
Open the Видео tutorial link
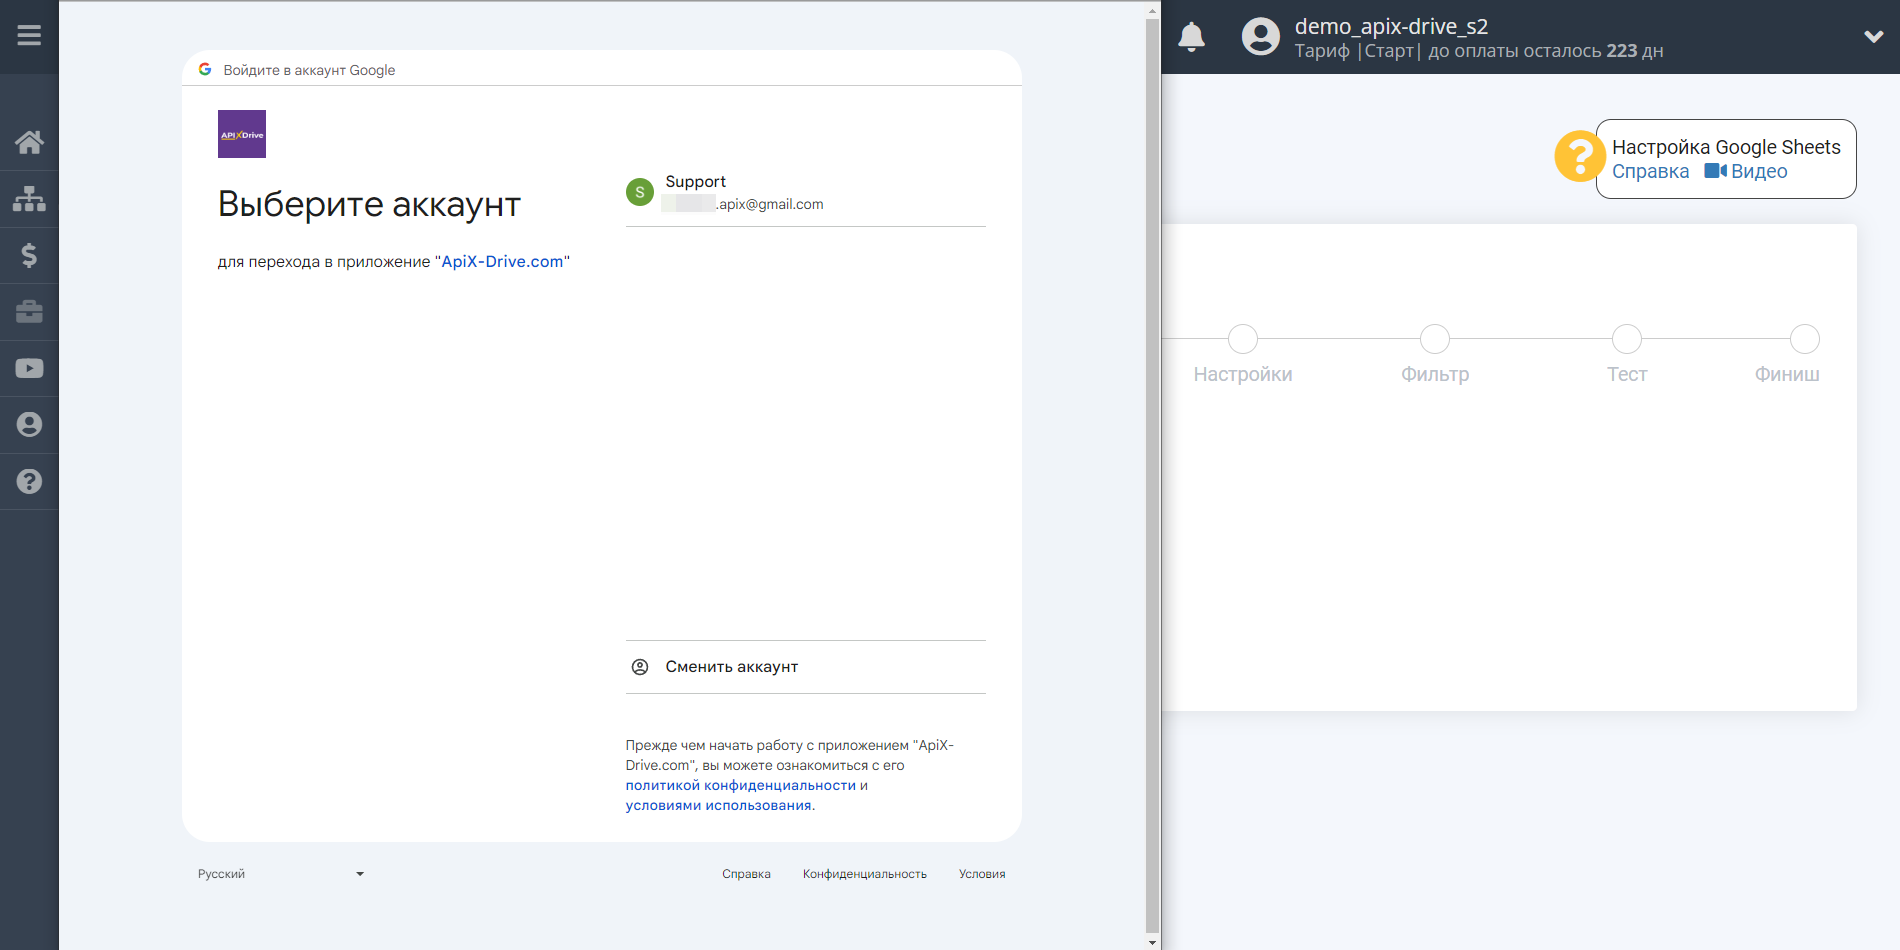pyautogui.click(x=1759, y=171)
